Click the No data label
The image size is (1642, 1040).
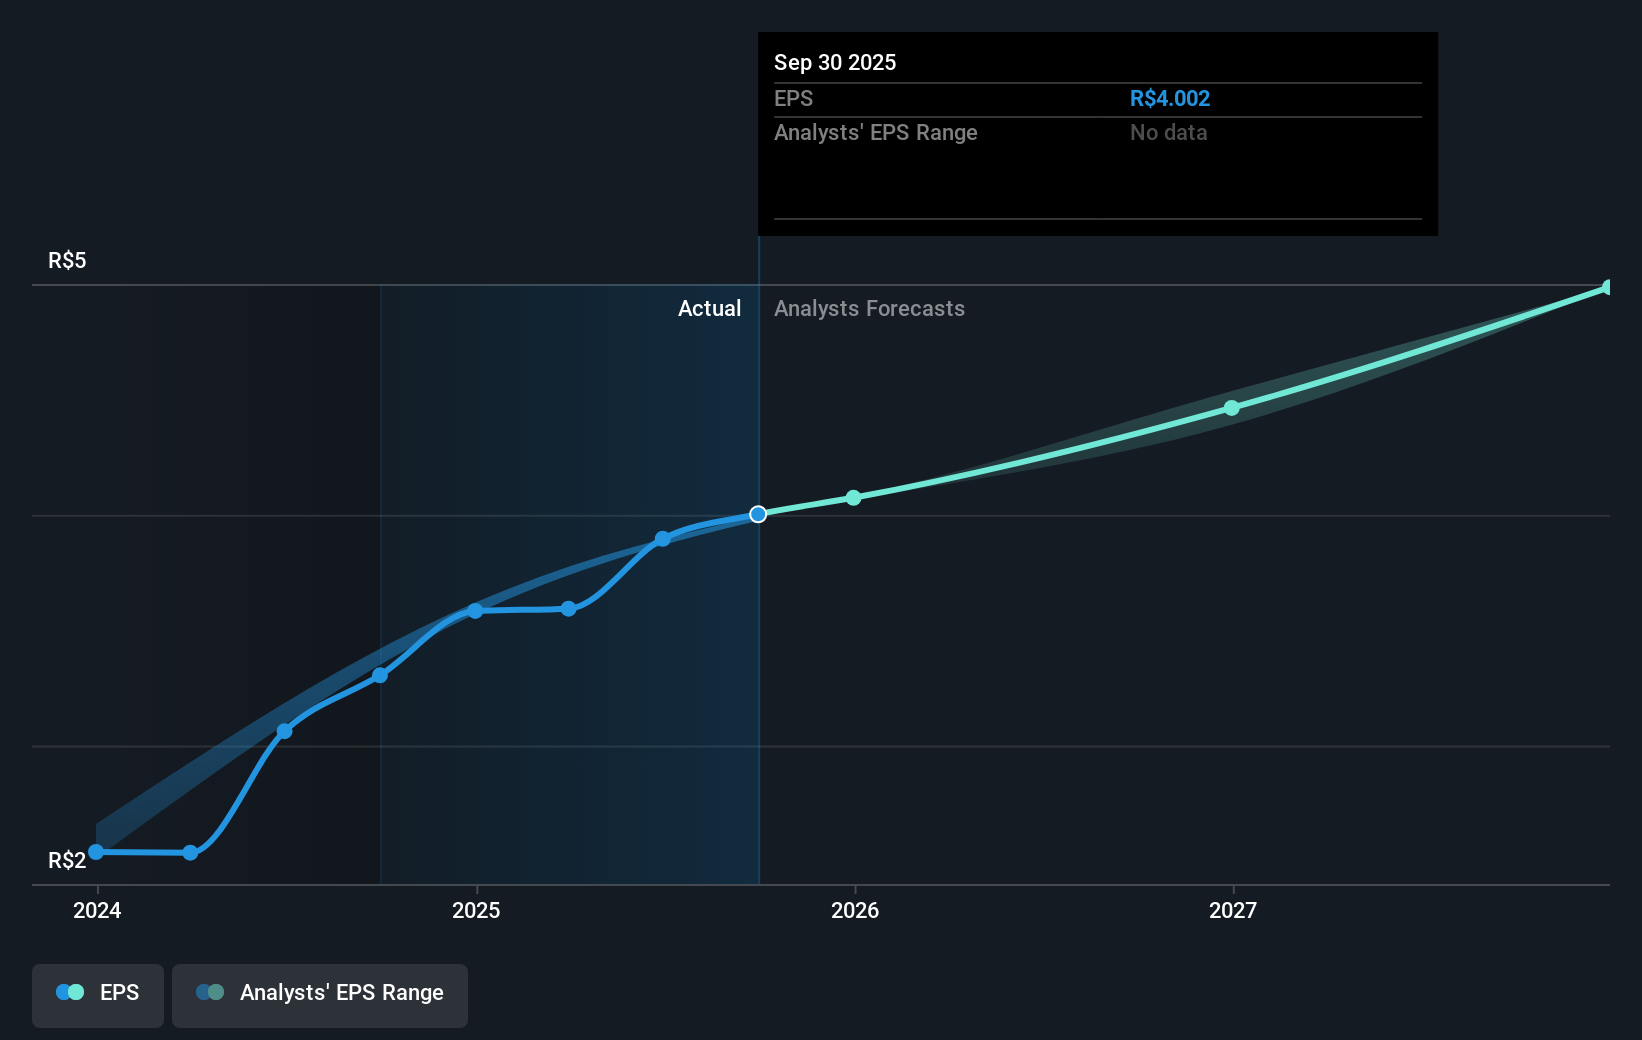point(1167,132)
